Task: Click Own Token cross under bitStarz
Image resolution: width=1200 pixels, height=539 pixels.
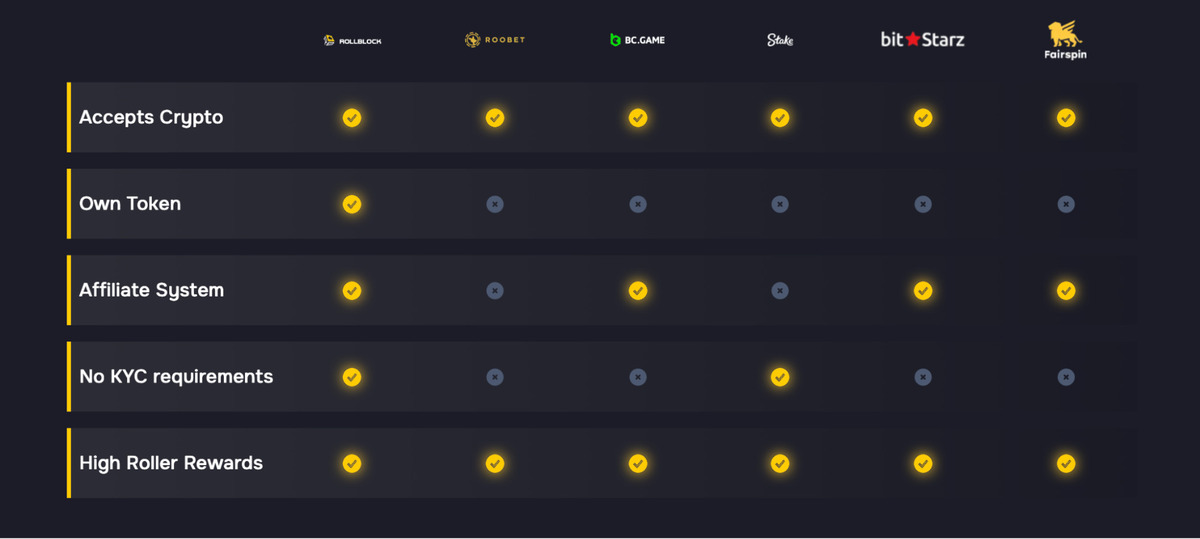Action: click(x=923, y=204)
